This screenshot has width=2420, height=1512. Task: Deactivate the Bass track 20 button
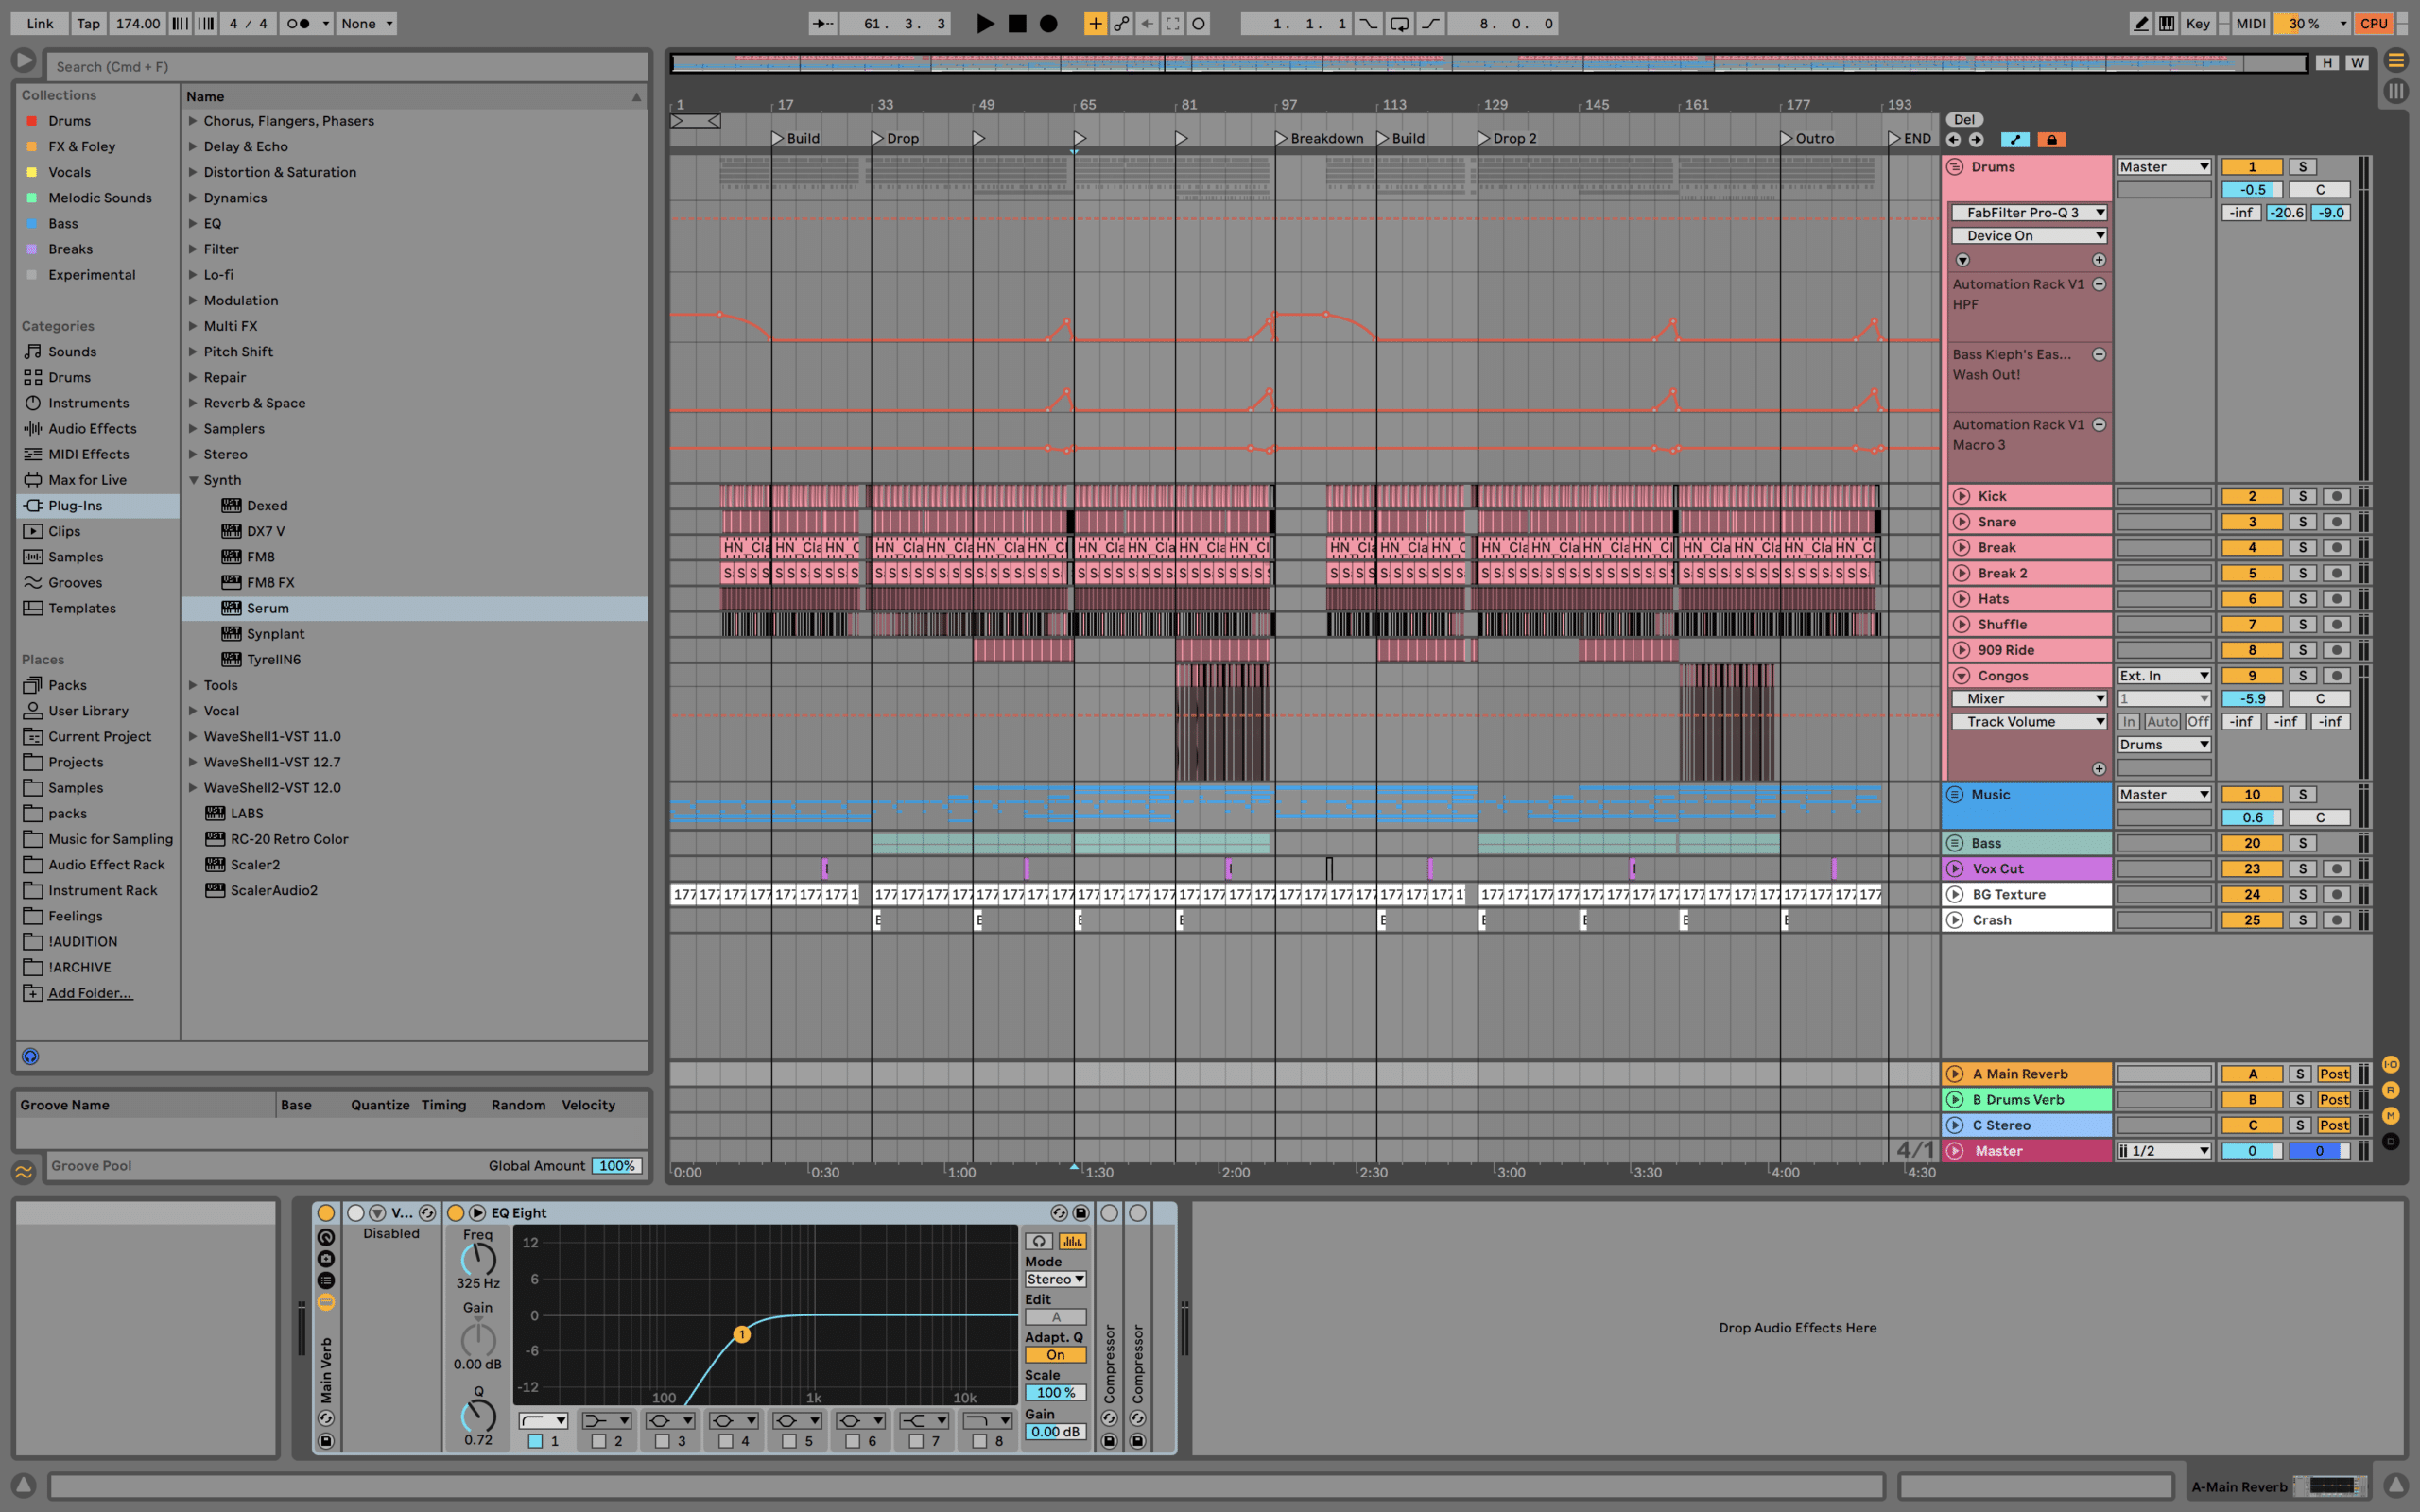click(2252, 843)
